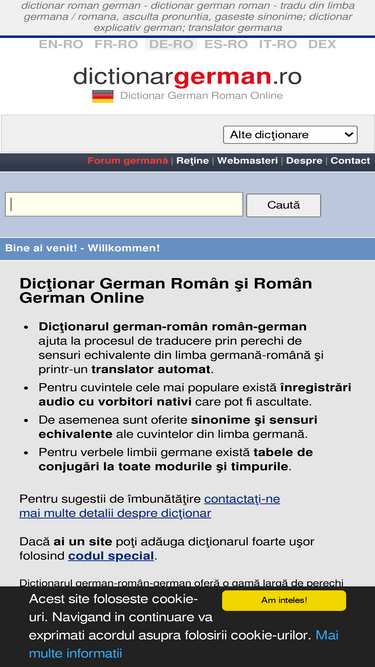
Task: Click the German flag icon
Action: point(103,96)
